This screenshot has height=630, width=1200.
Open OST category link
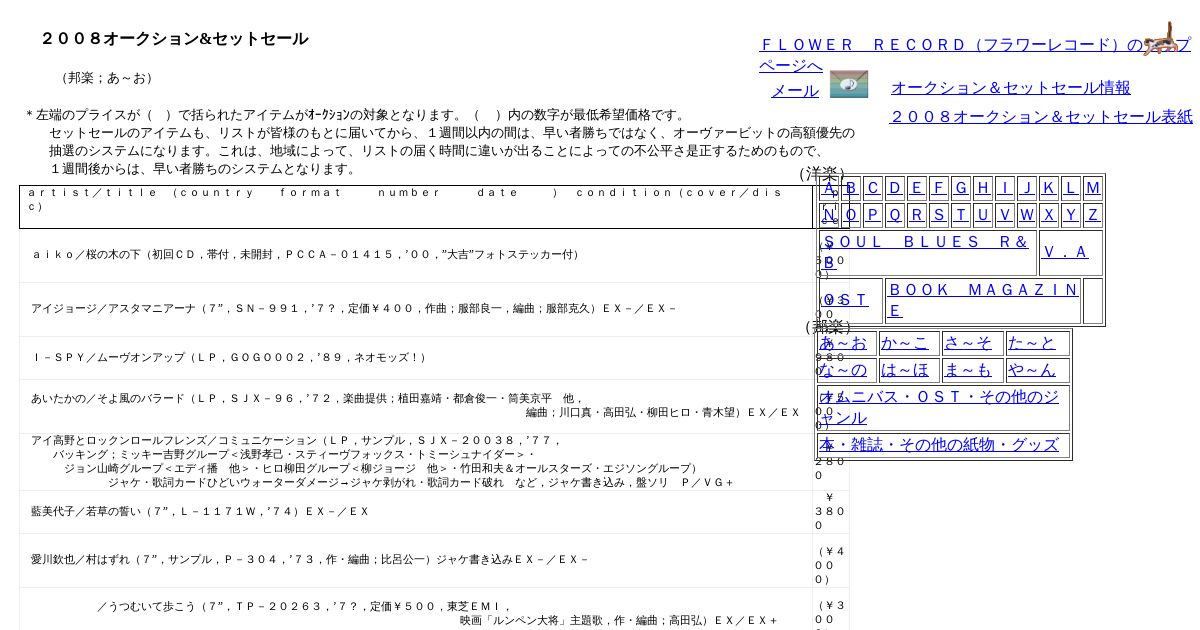tap(846, 300)
